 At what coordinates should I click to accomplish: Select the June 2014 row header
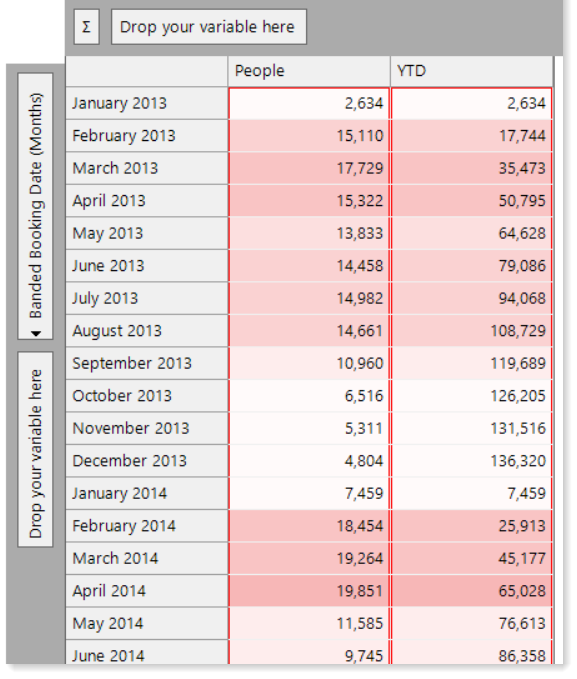point(147,655)
